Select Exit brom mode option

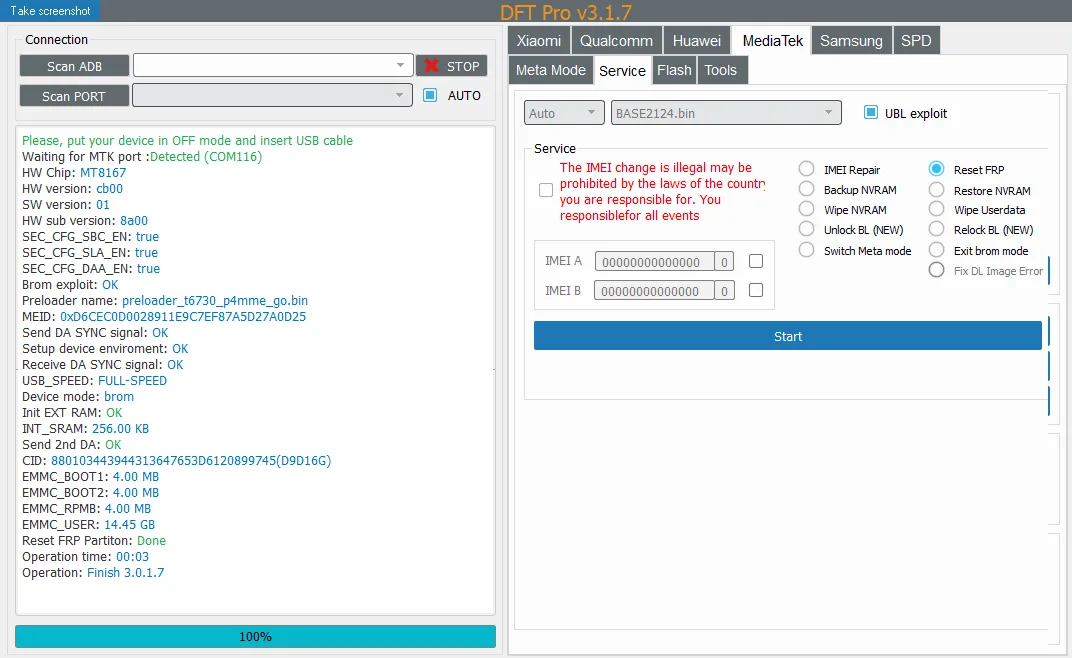click(937, 250)
